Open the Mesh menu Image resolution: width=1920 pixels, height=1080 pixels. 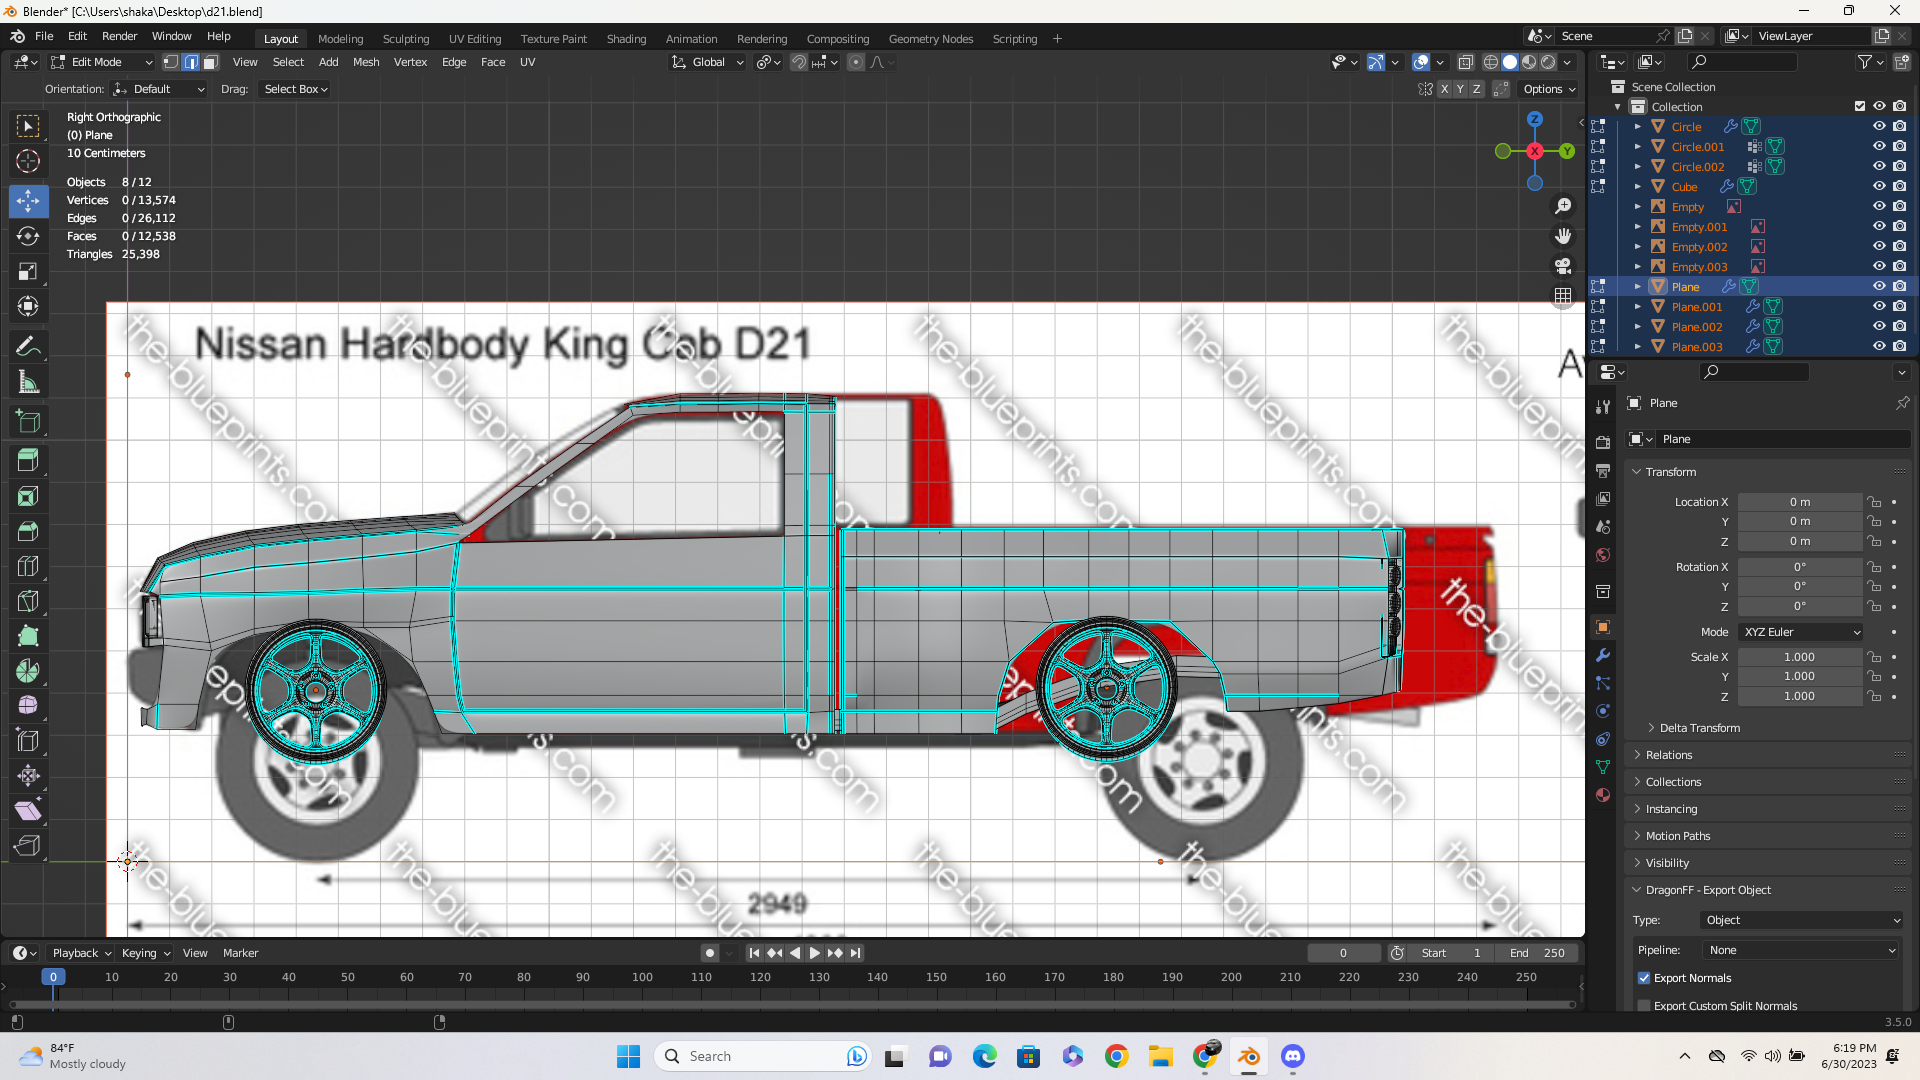tap(366, 62)
